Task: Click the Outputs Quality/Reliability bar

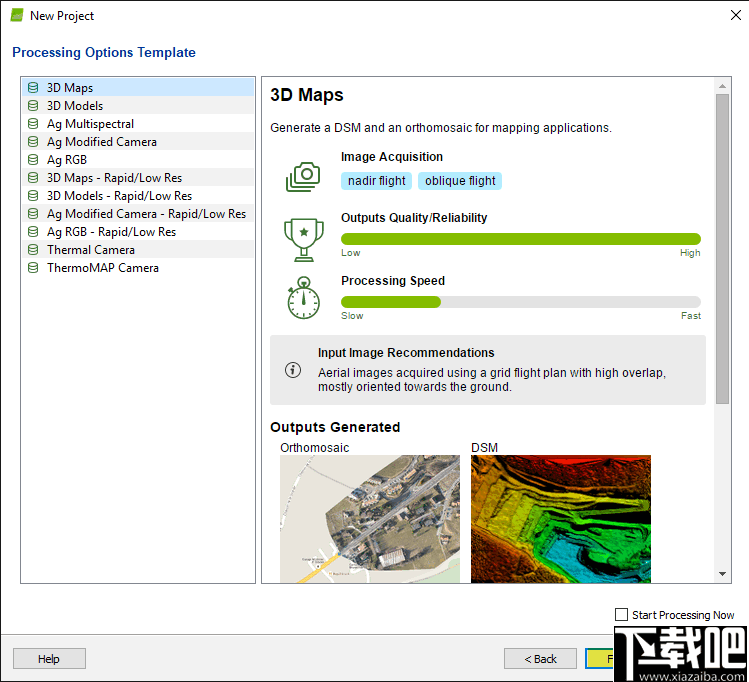Action: tap(521, 239)
